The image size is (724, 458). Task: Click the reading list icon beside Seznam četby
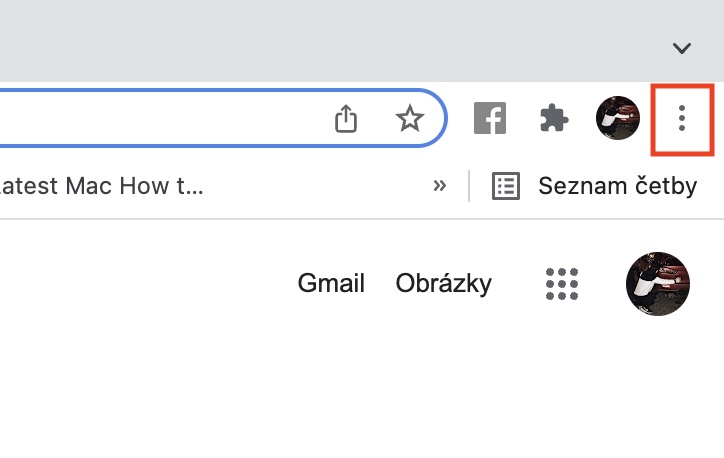[x=507, y=186]
